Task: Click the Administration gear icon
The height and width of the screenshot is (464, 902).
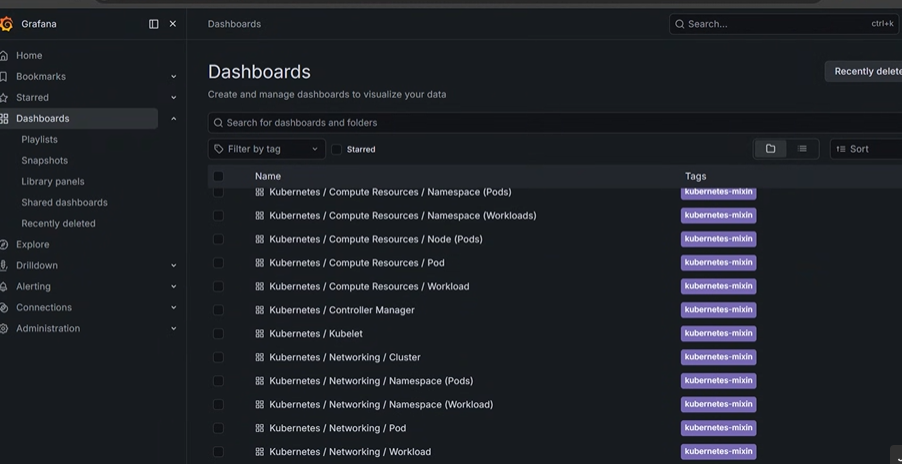Action: (x=4, y=328)
